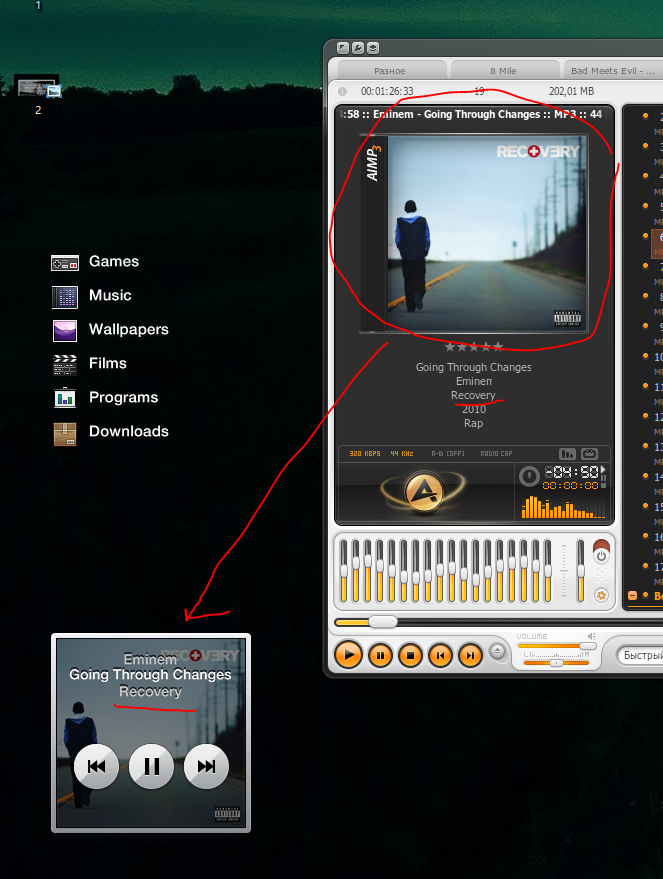Switch to the Разное playlist tab
The height and width of the screenshot is (879, 663).
(x=390, y=71)
